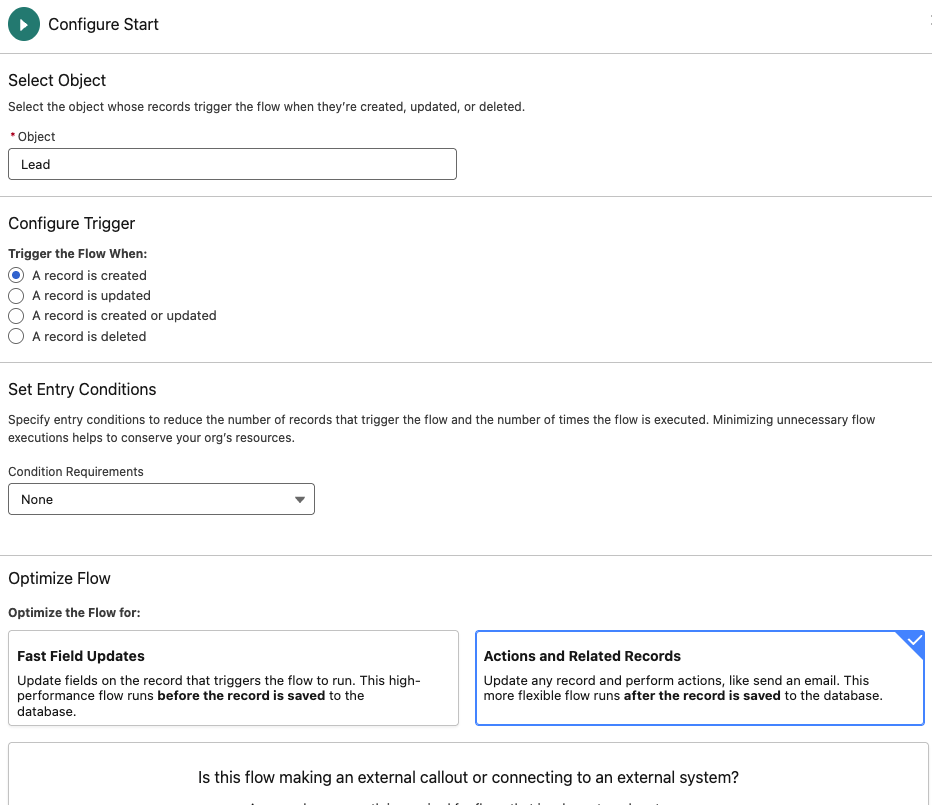Click the Select Object section heading
This screenshot has height=805, width=932.
(57, 80)
